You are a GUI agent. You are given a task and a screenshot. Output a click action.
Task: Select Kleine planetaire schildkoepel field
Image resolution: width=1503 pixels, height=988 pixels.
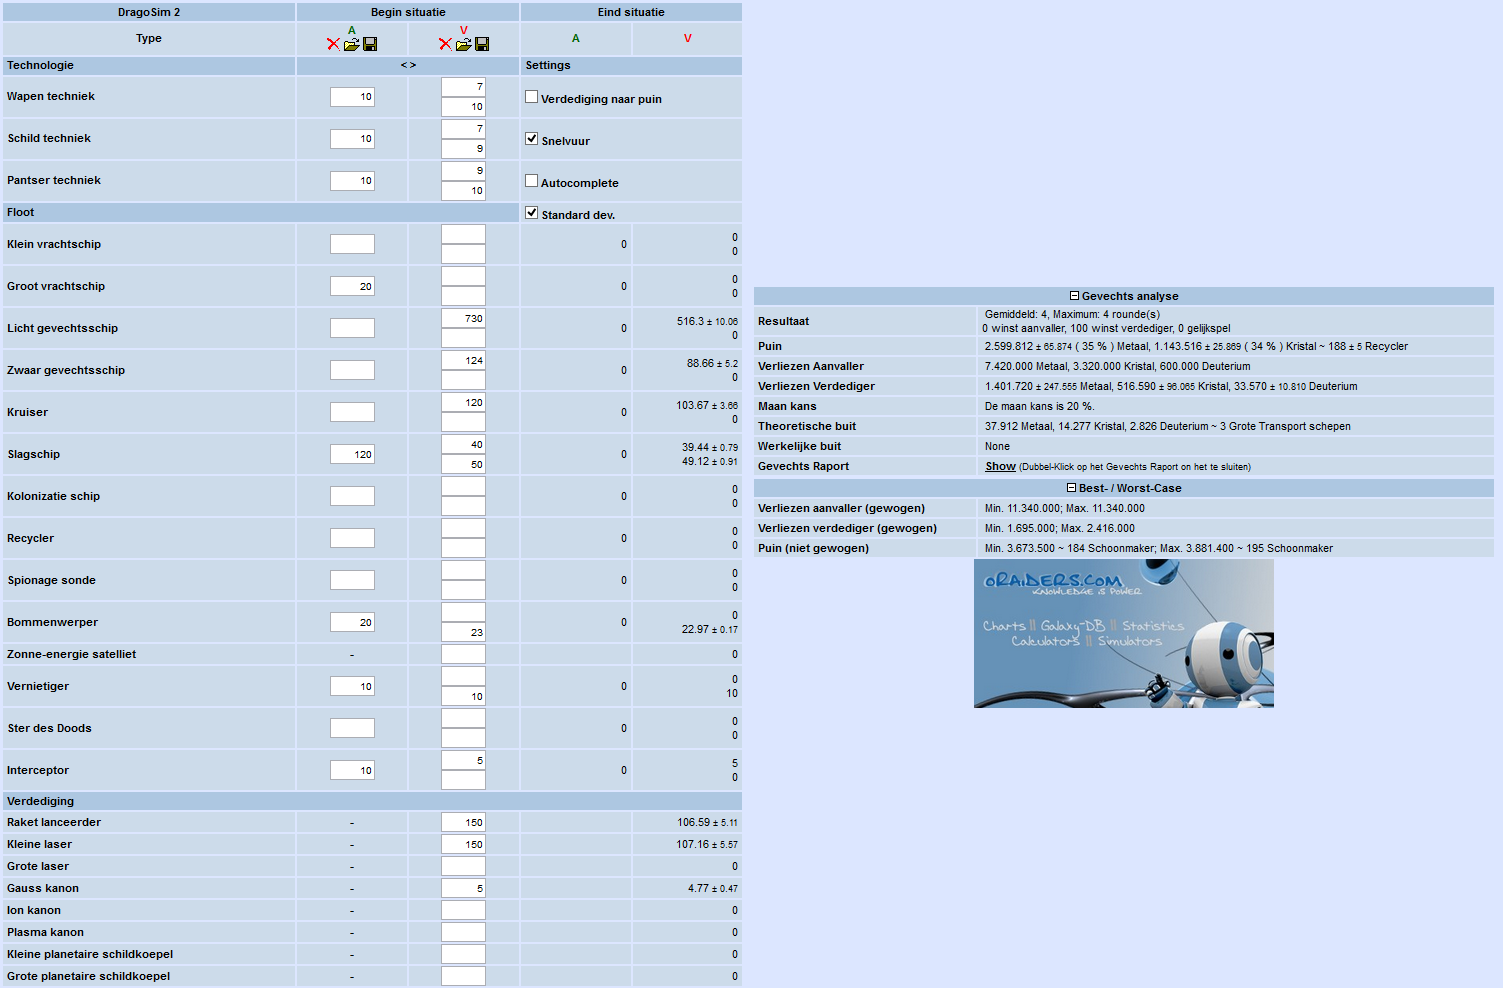pos(463,954)
